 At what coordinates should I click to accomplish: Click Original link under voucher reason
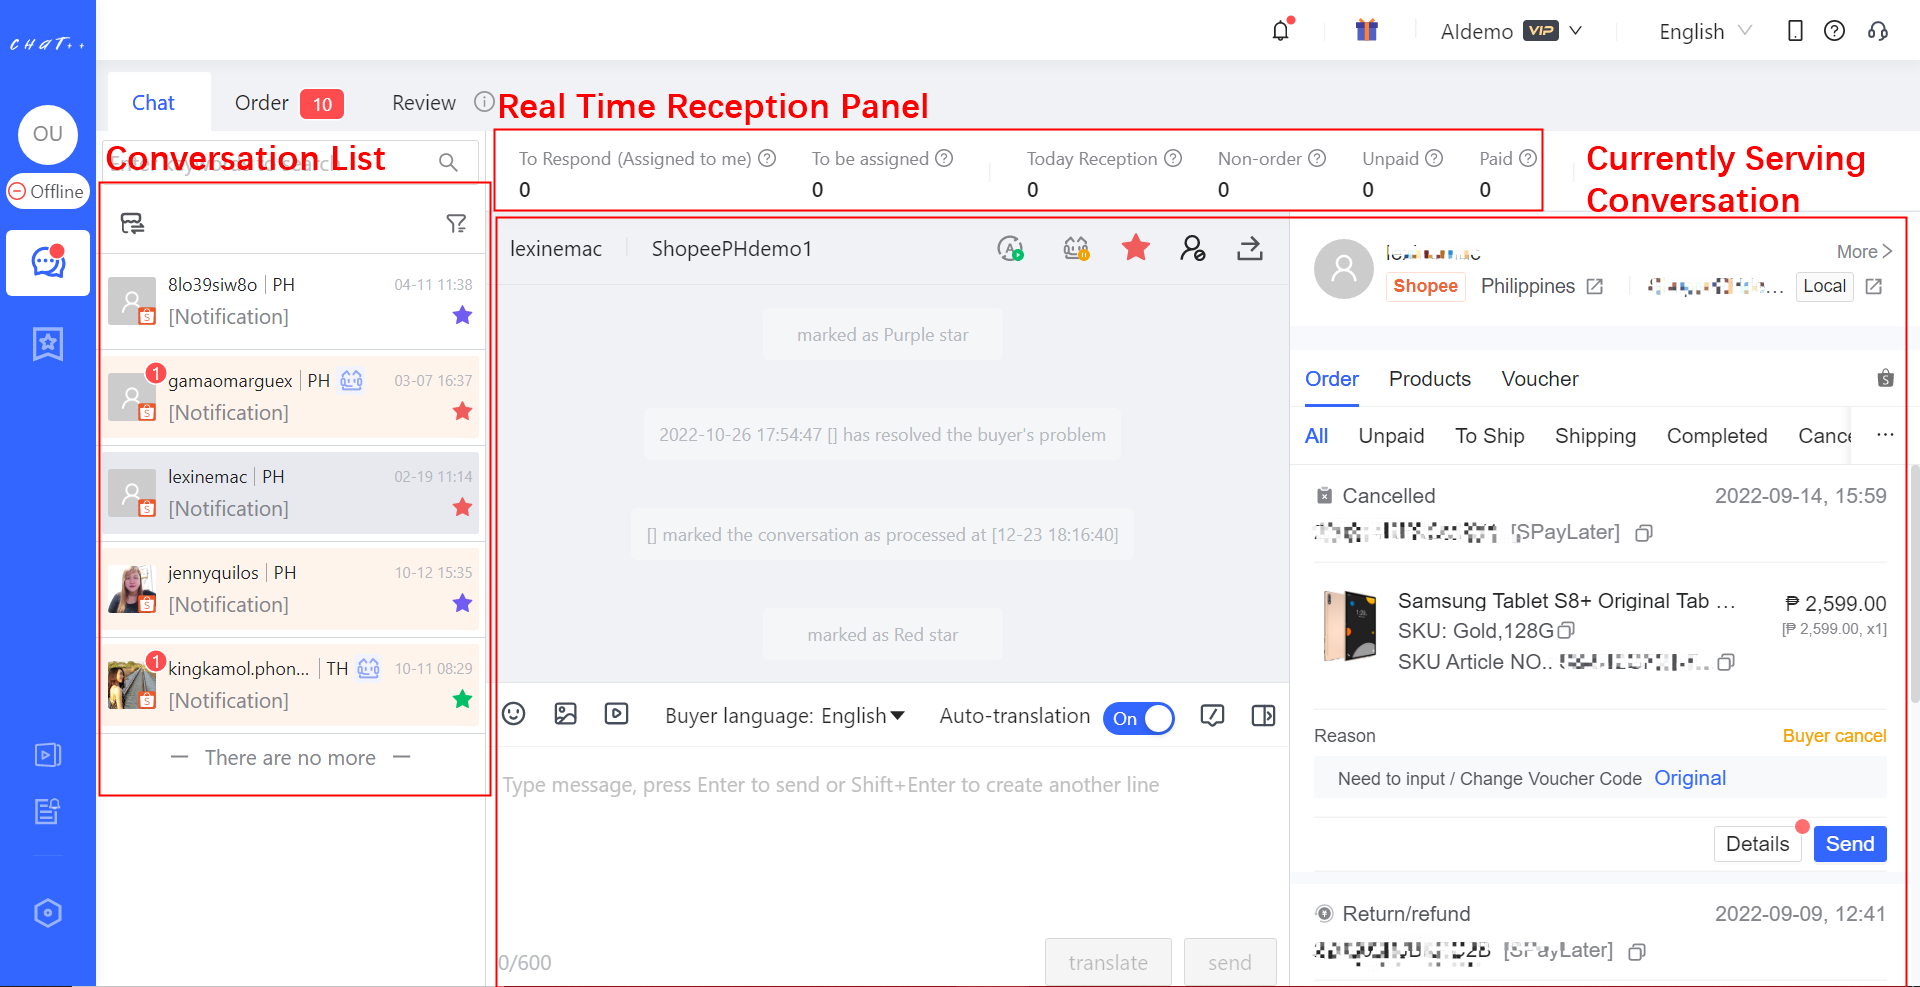(x=1690, y=778)
